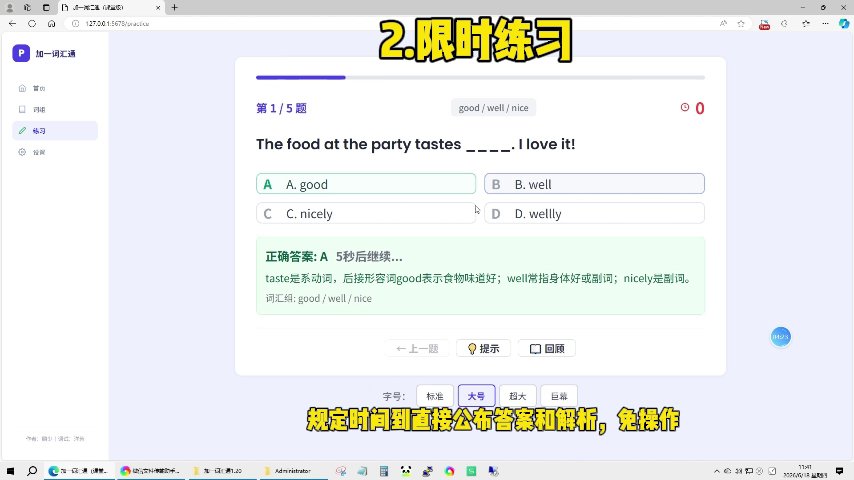Click the 词汇组: good / well / nice line
This screenshot has height=480, width=854.
(319, 299)
